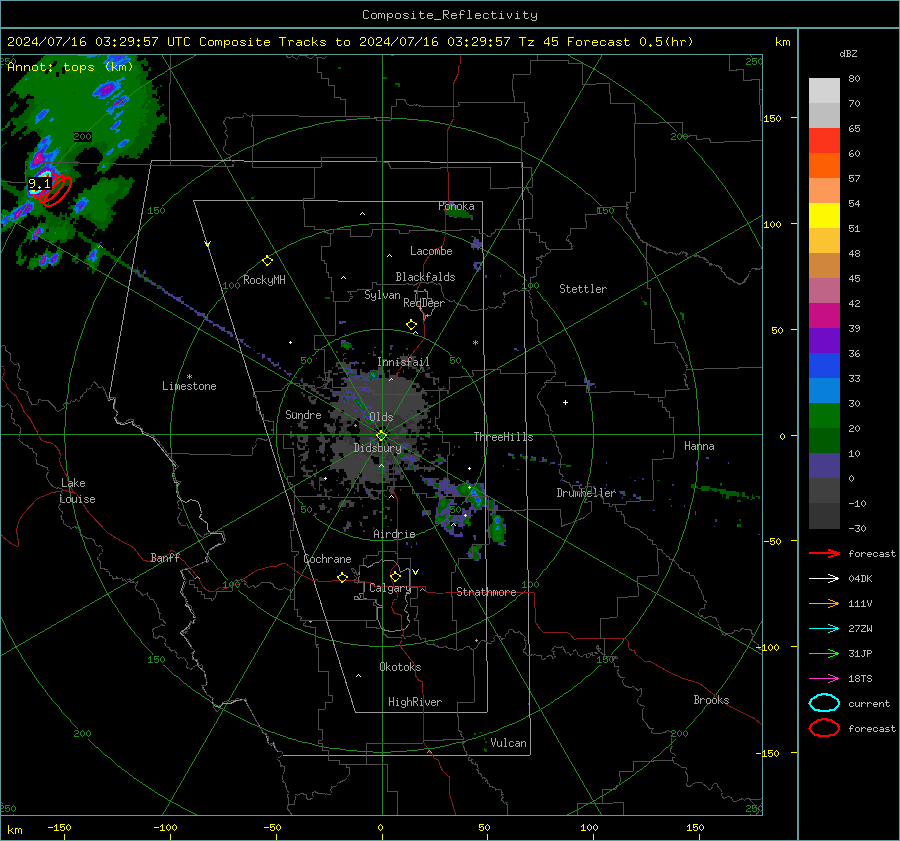Click the HighRiver town label

coord(415,703)
